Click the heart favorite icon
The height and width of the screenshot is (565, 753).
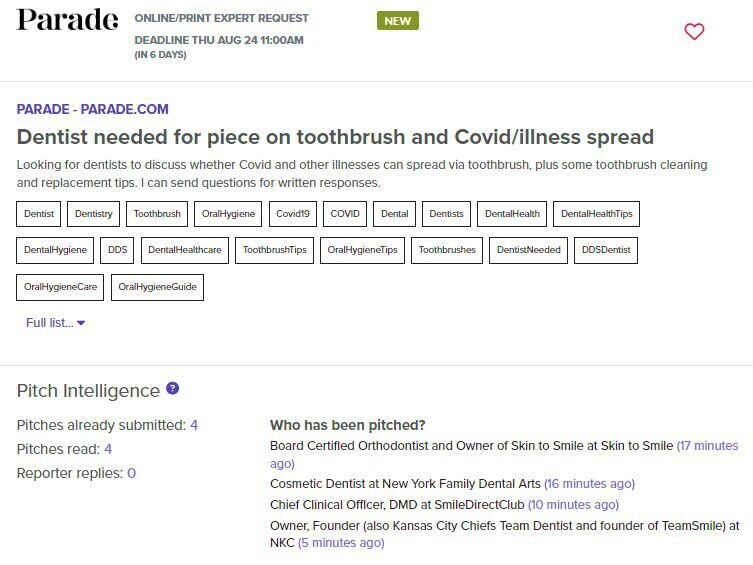tap(694, 31)
